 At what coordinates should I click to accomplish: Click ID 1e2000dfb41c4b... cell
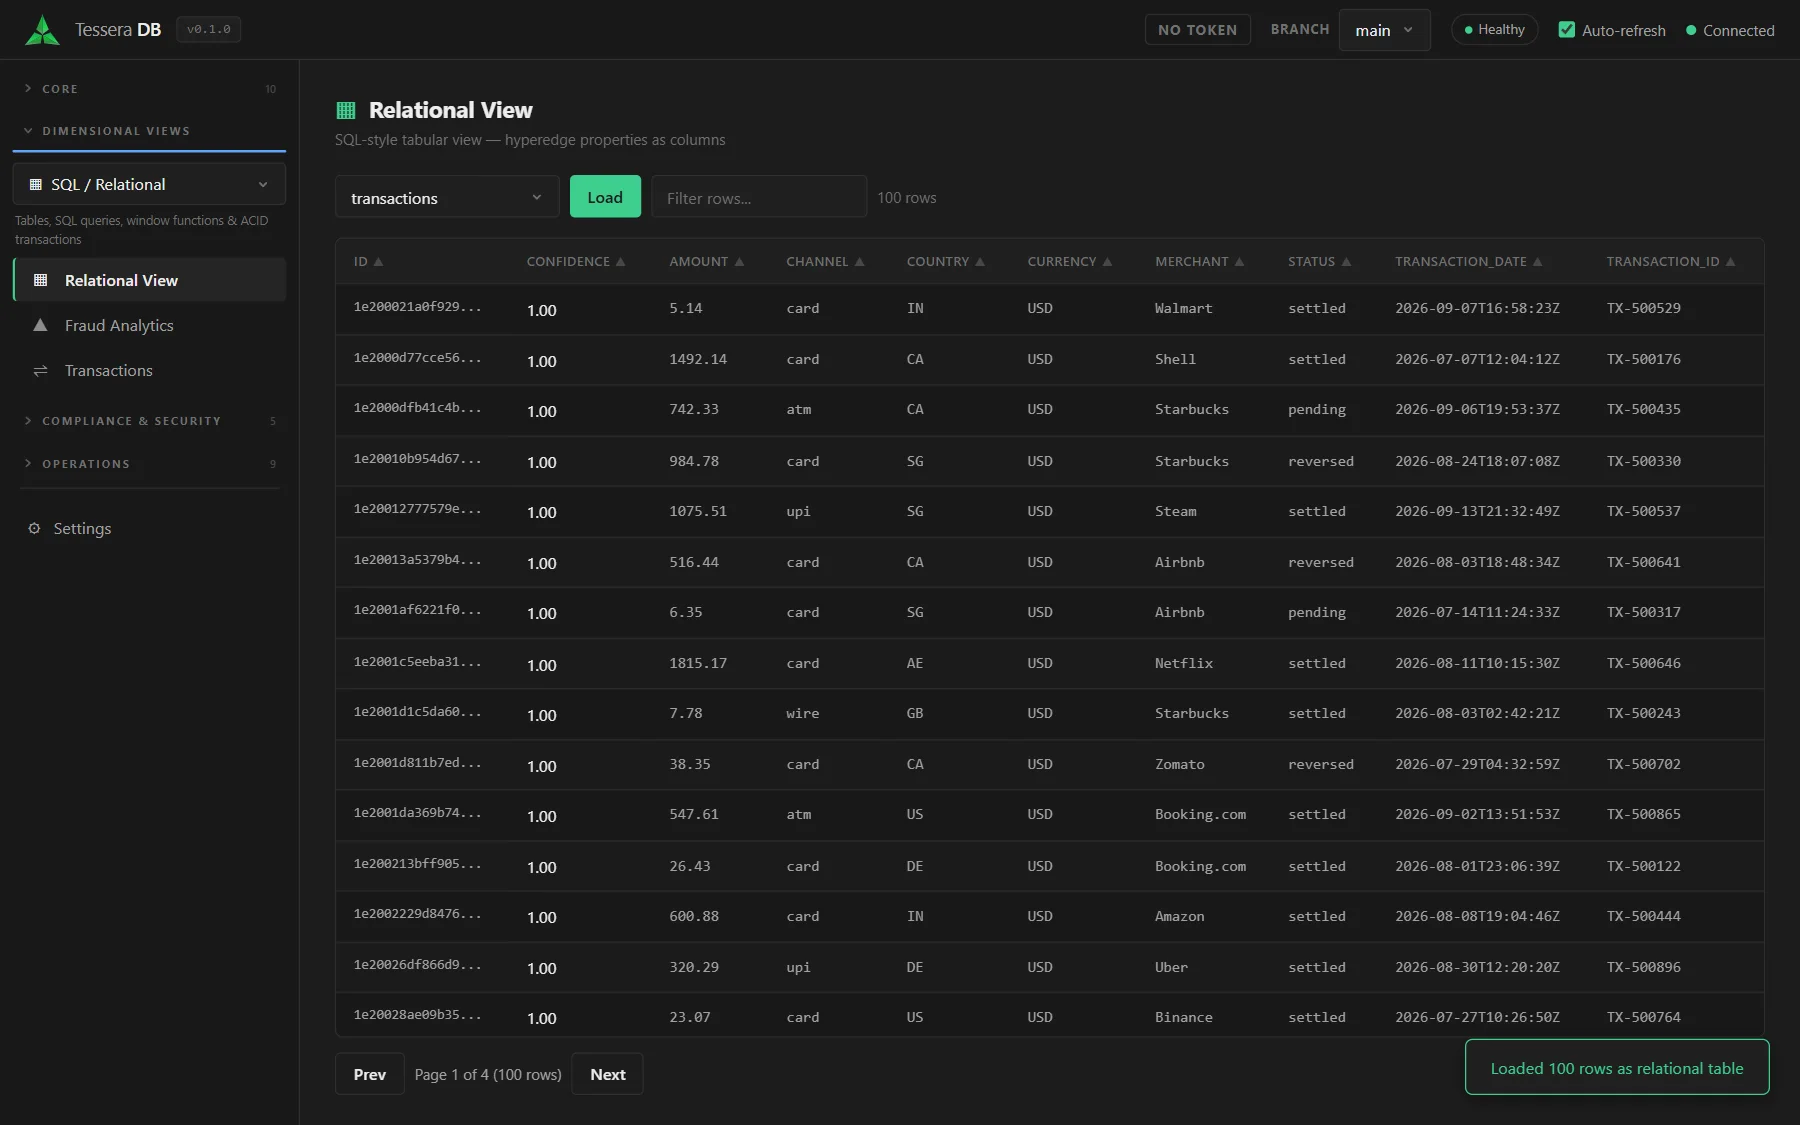(417, 408)
